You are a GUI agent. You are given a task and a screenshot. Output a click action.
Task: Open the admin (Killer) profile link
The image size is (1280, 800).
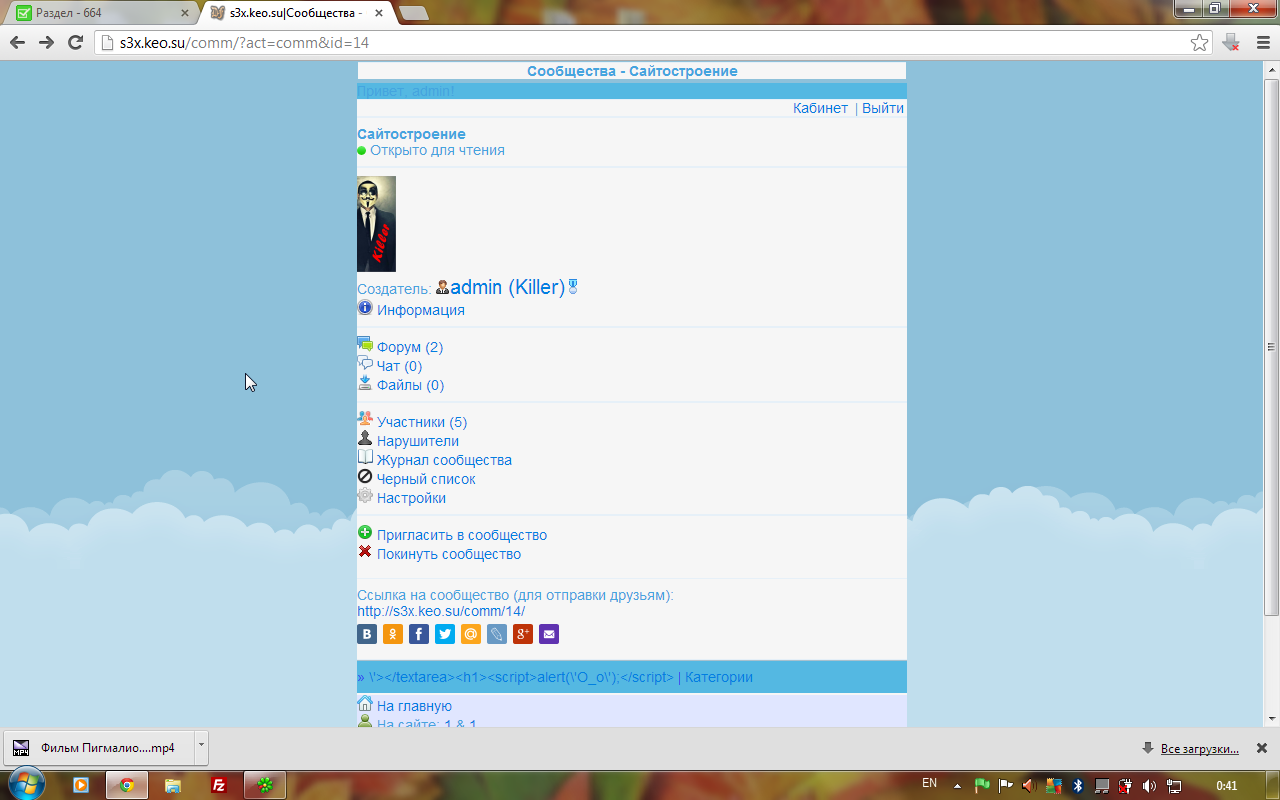[508, 287]
